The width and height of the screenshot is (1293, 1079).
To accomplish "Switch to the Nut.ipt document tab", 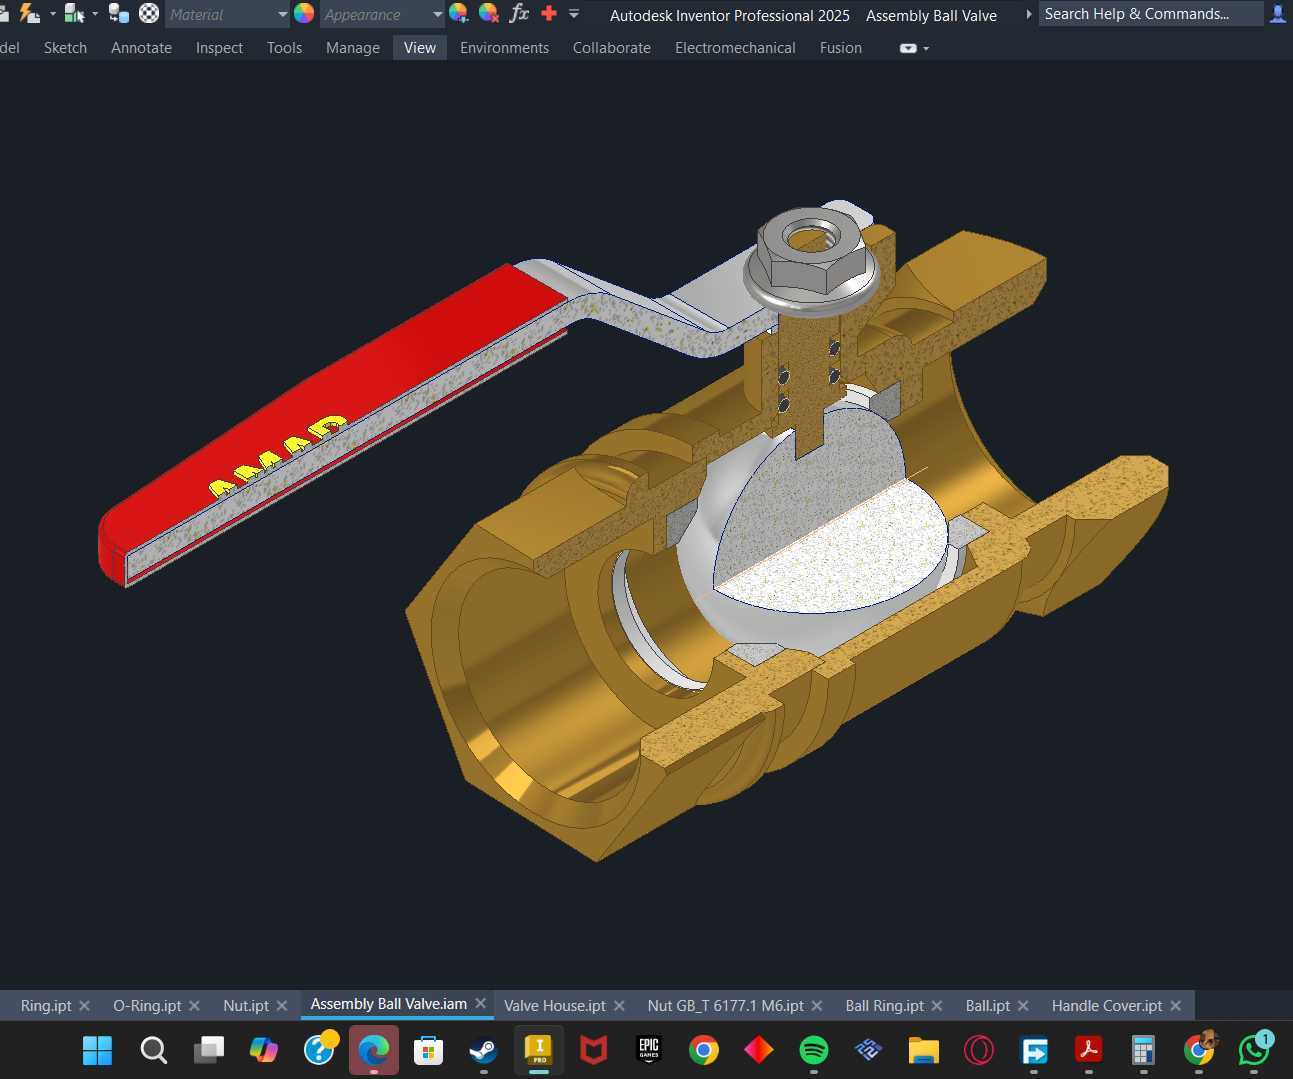I will click(246, 1006).
